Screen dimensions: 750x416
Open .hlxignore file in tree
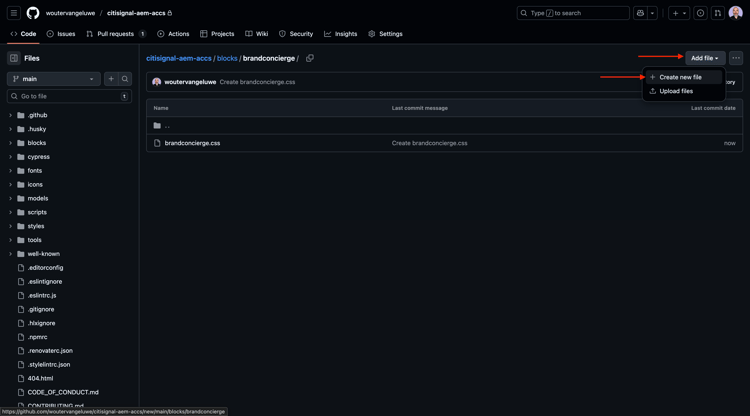(x=41, y=323)
